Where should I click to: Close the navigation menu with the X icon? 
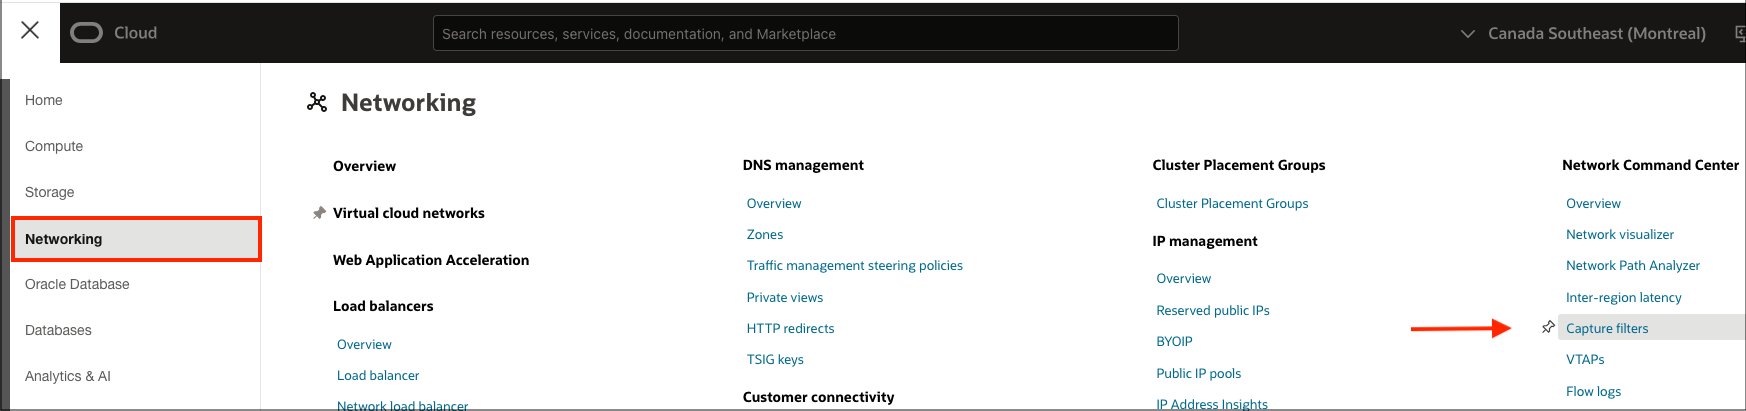pyautogui.click(x=30, y=30)
